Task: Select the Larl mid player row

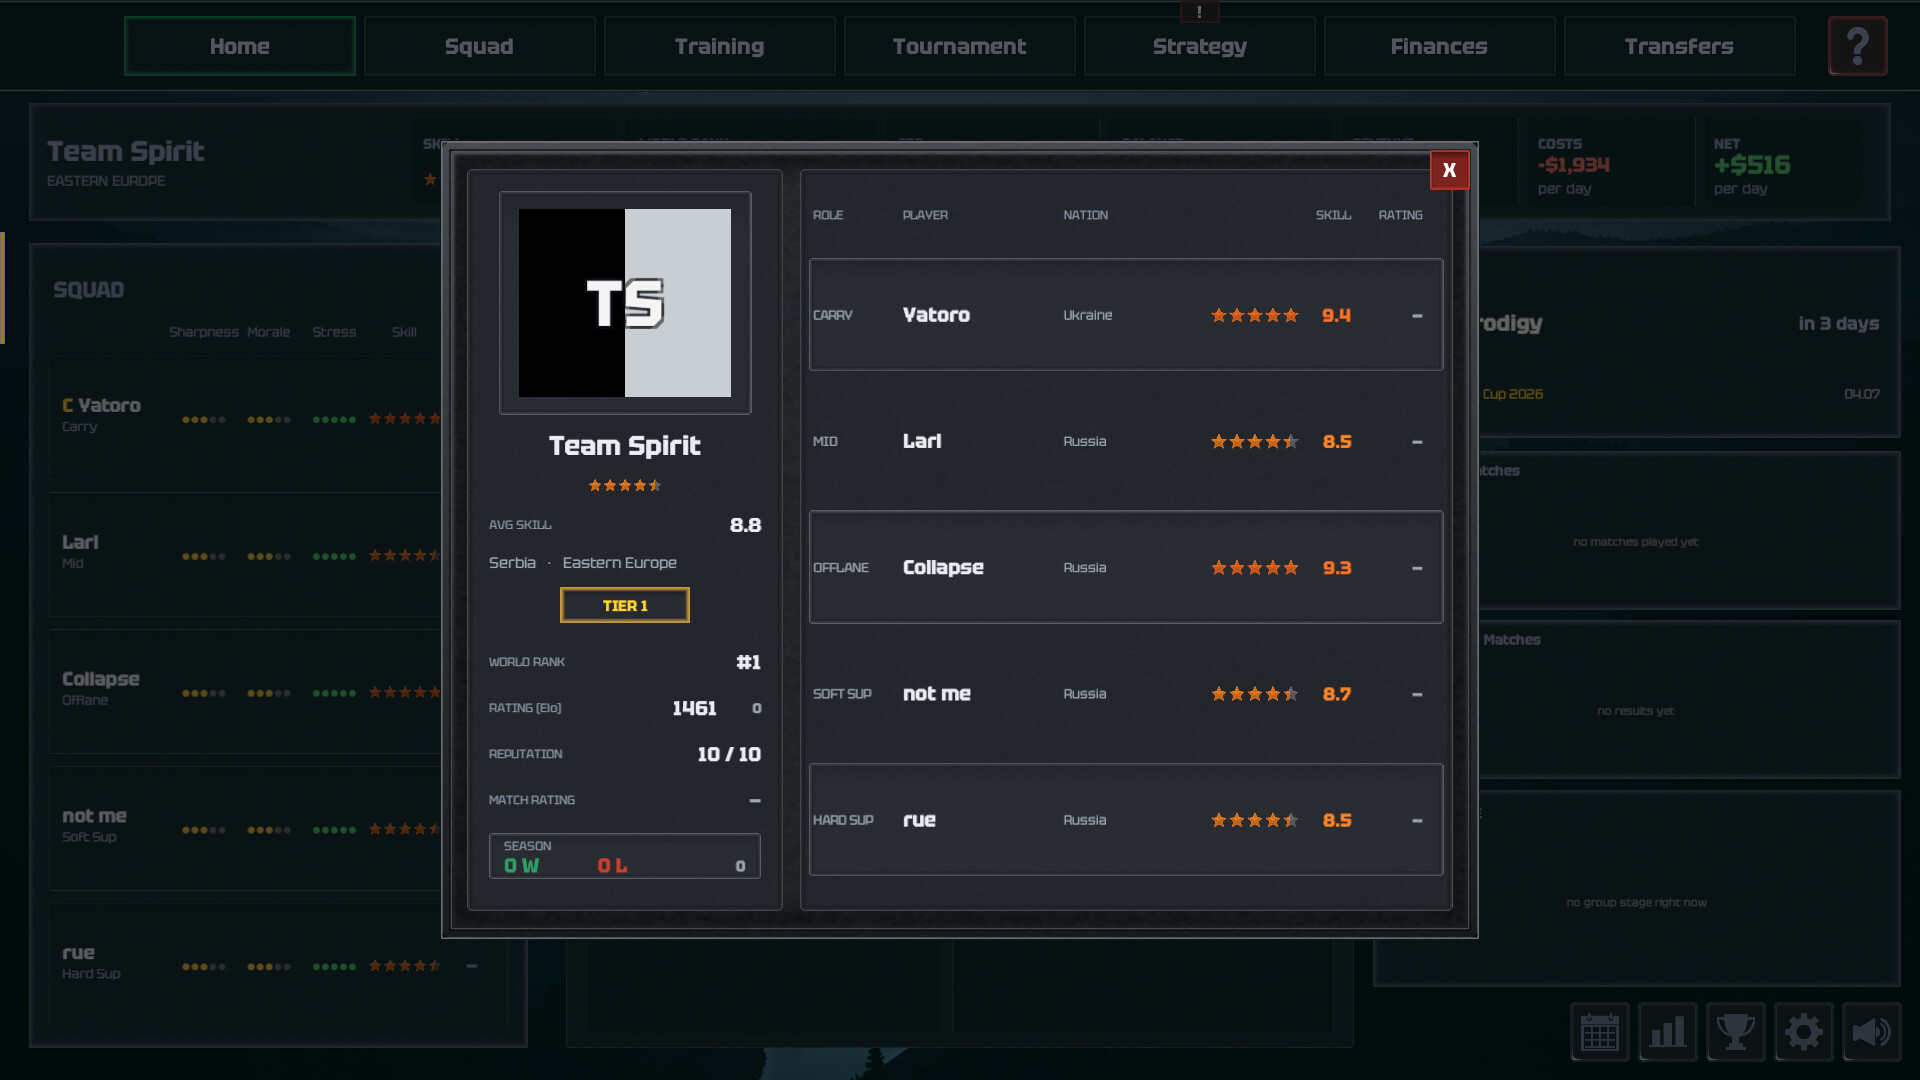Action: click(x=1126, y=441)
